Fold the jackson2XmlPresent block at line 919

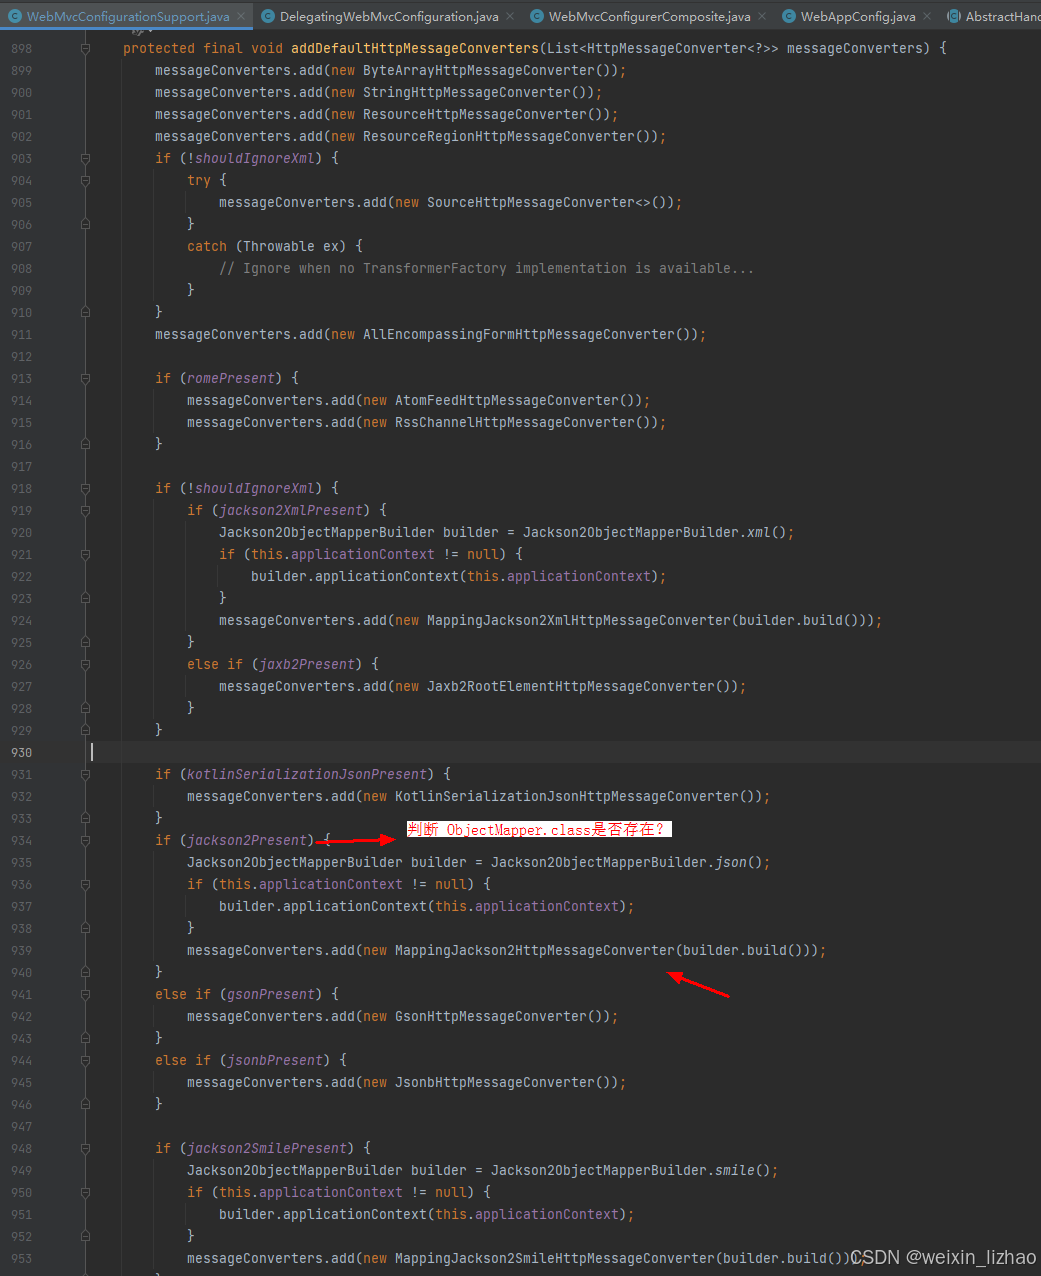85,510
